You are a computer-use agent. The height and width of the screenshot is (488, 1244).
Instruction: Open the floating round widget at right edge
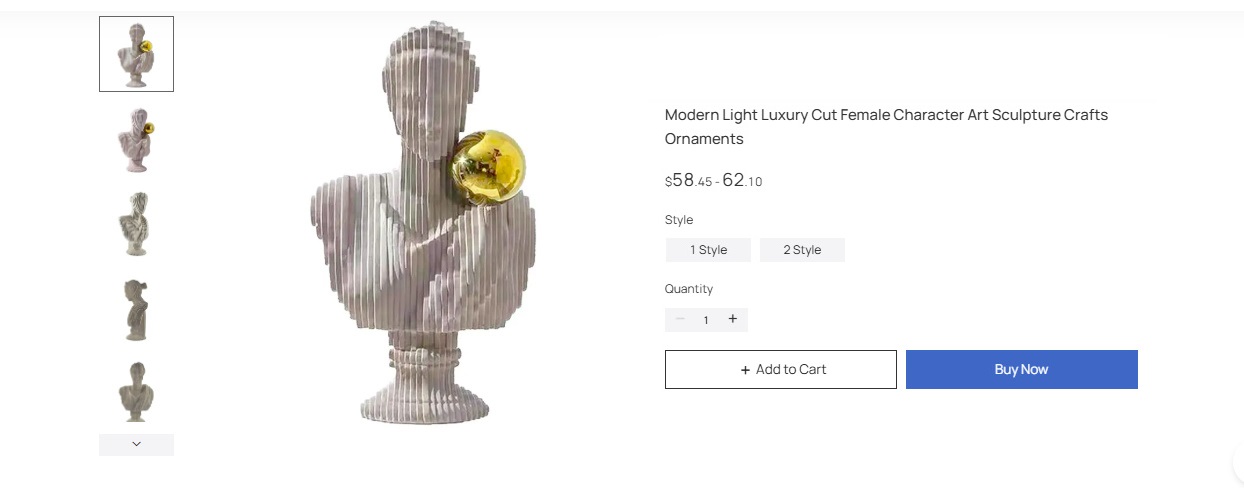click(1238, 464)
